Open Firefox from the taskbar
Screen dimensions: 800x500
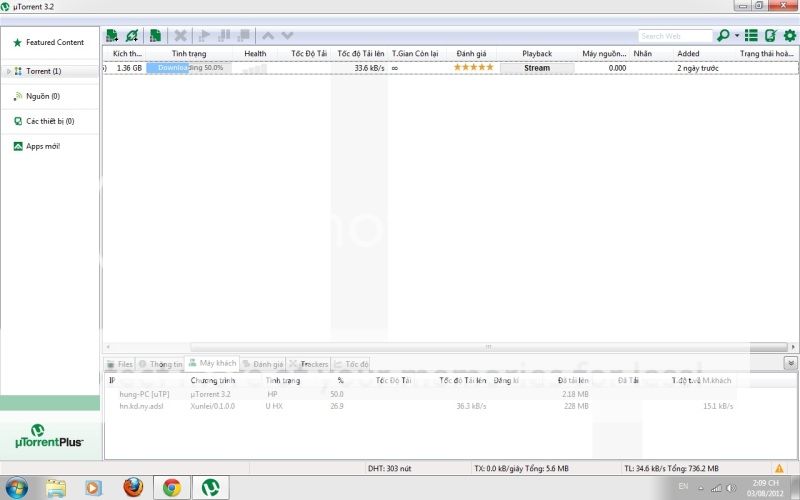[x=133, y=488]
